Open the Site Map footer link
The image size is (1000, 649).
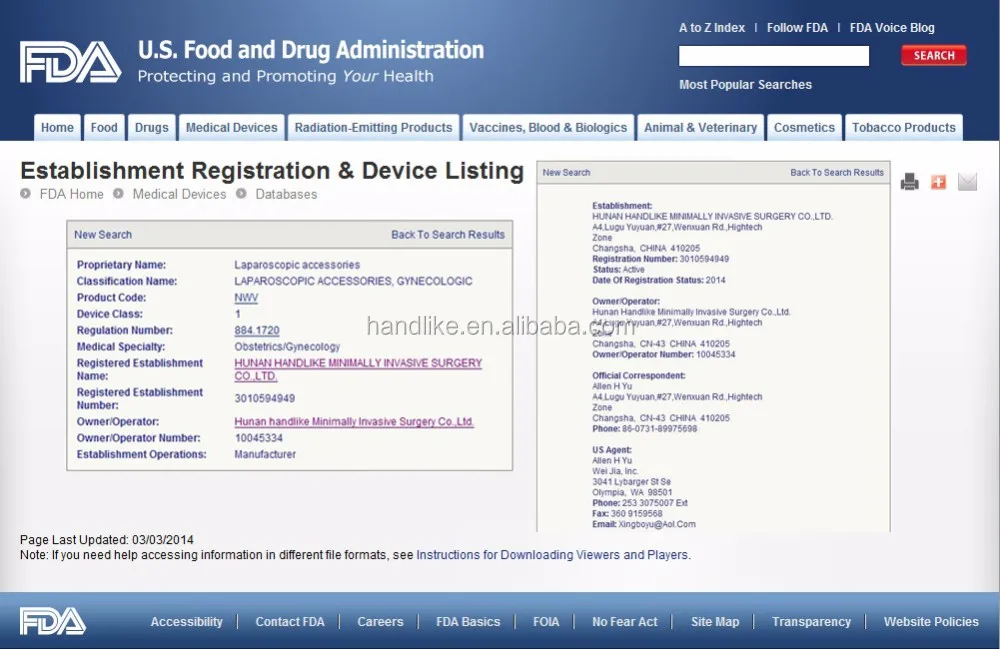715,622
